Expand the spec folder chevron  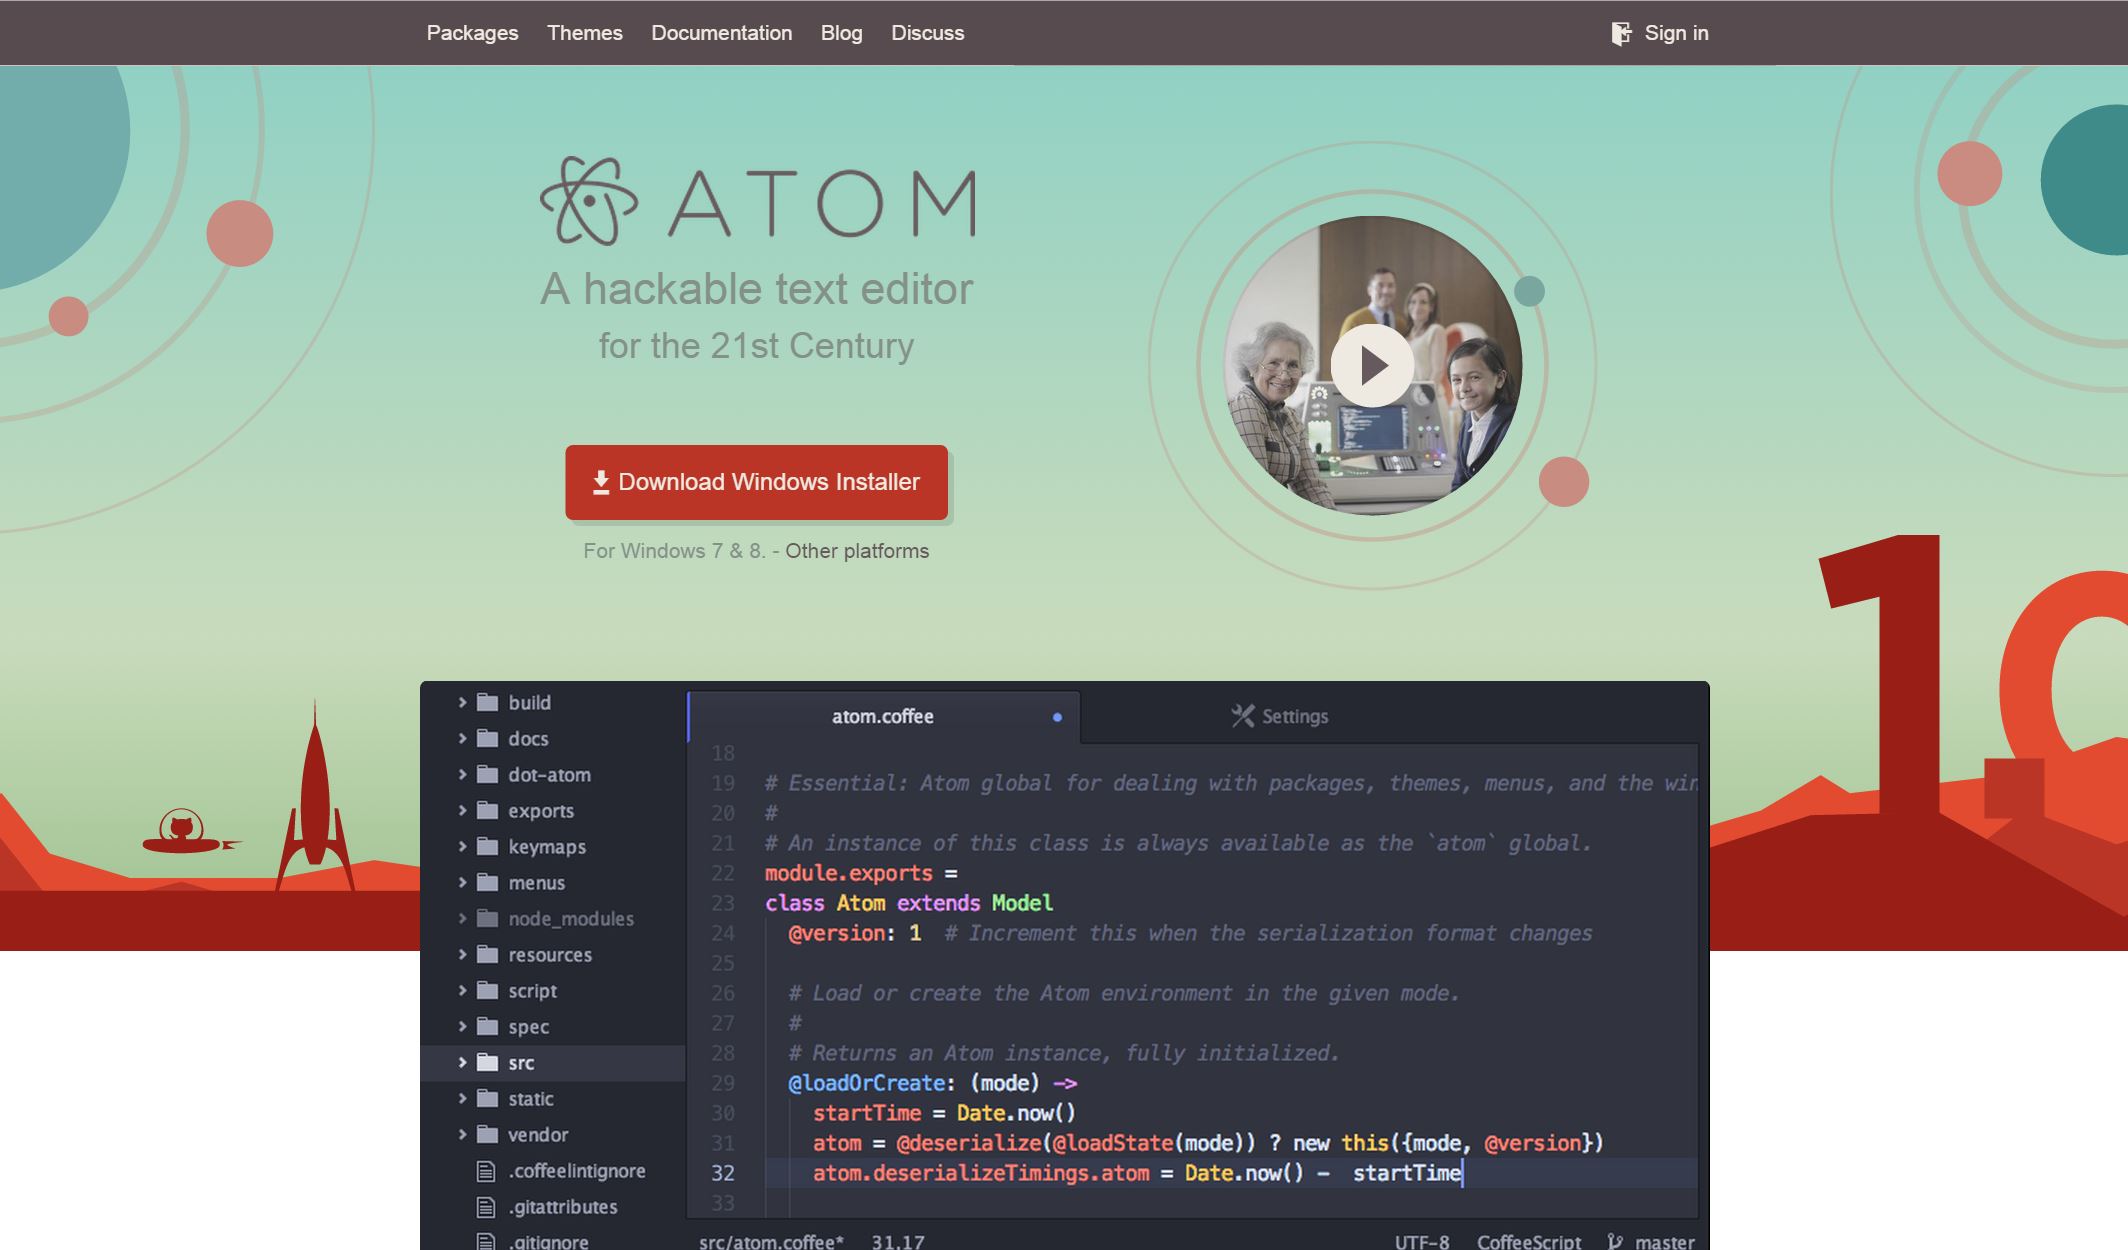(462, 1026)
